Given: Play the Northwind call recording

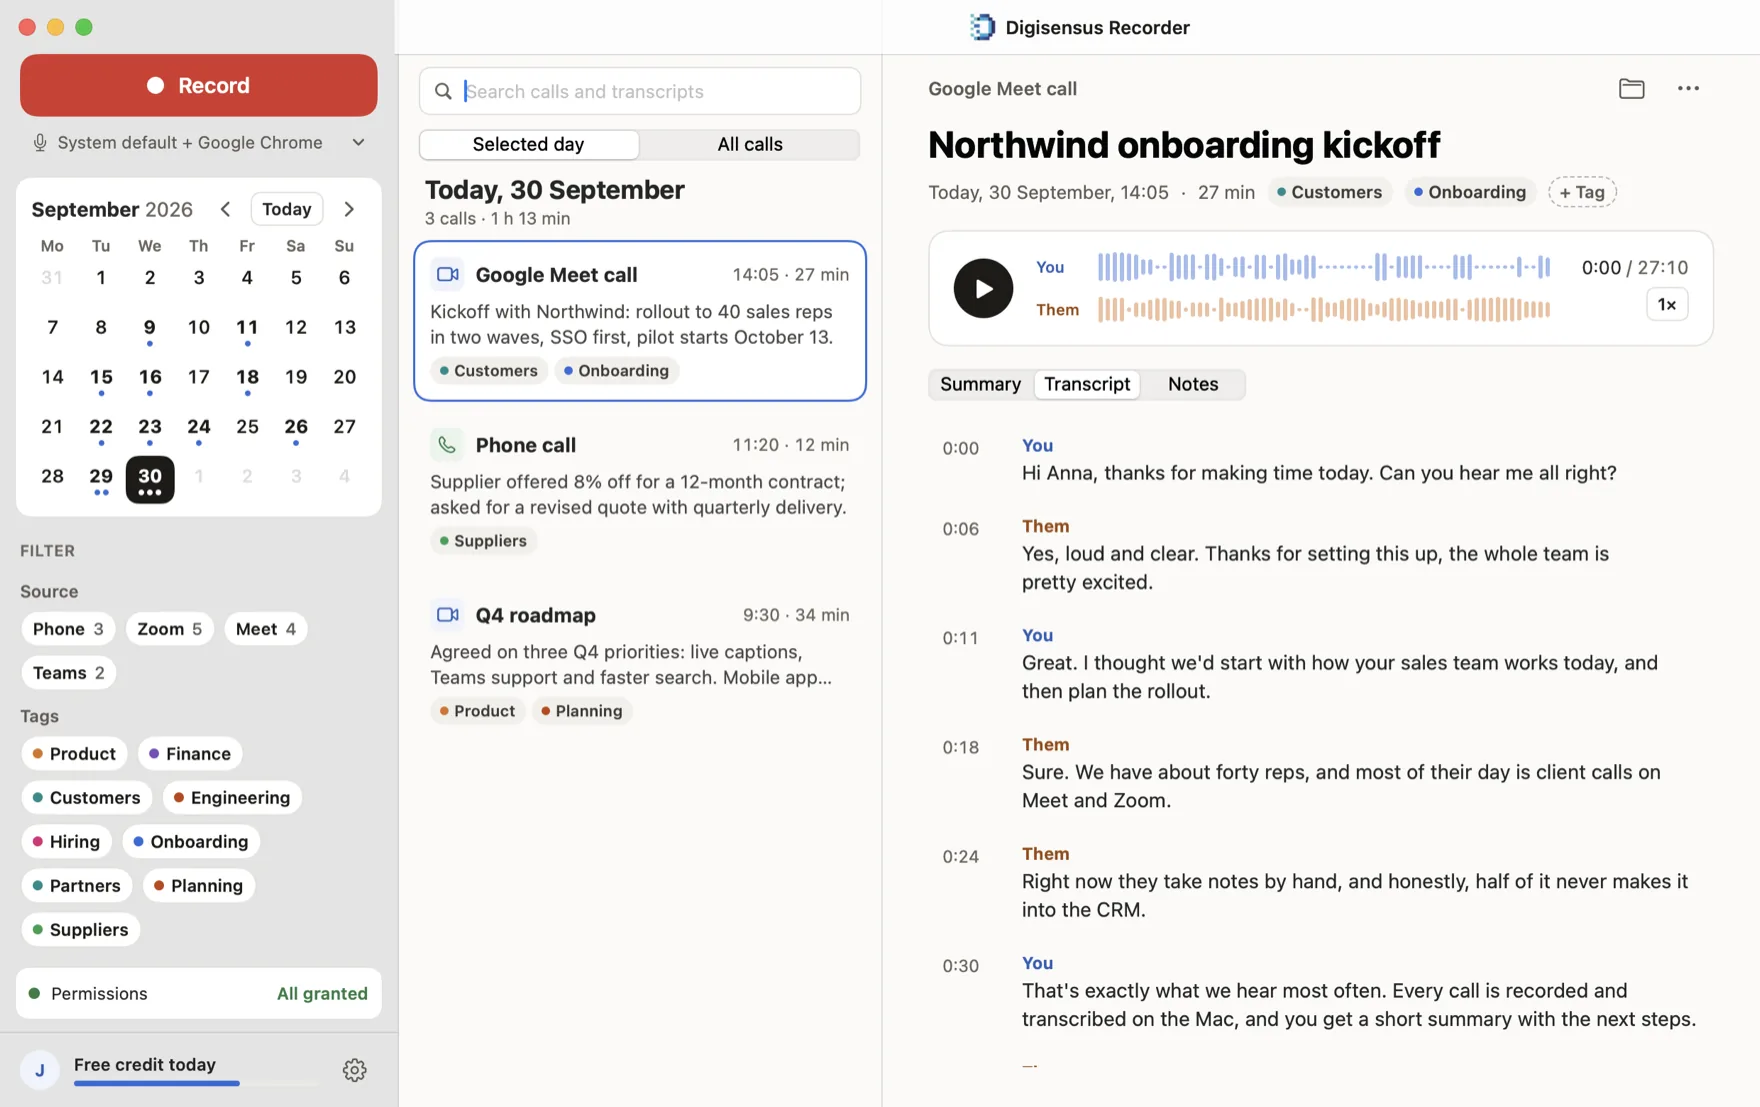Looking at the screenshot, I should point(983,288).
